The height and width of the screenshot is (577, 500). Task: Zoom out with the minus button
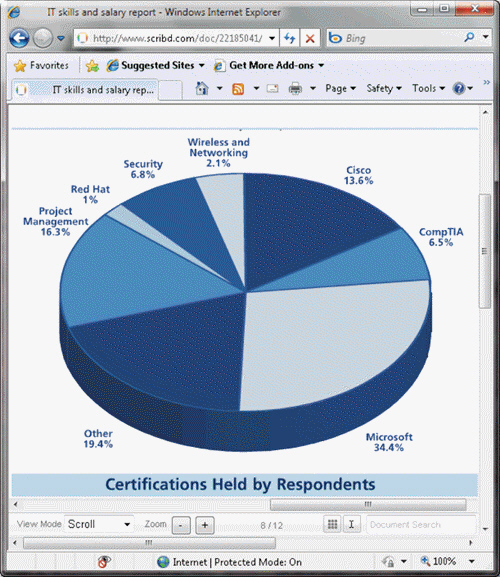181,525
